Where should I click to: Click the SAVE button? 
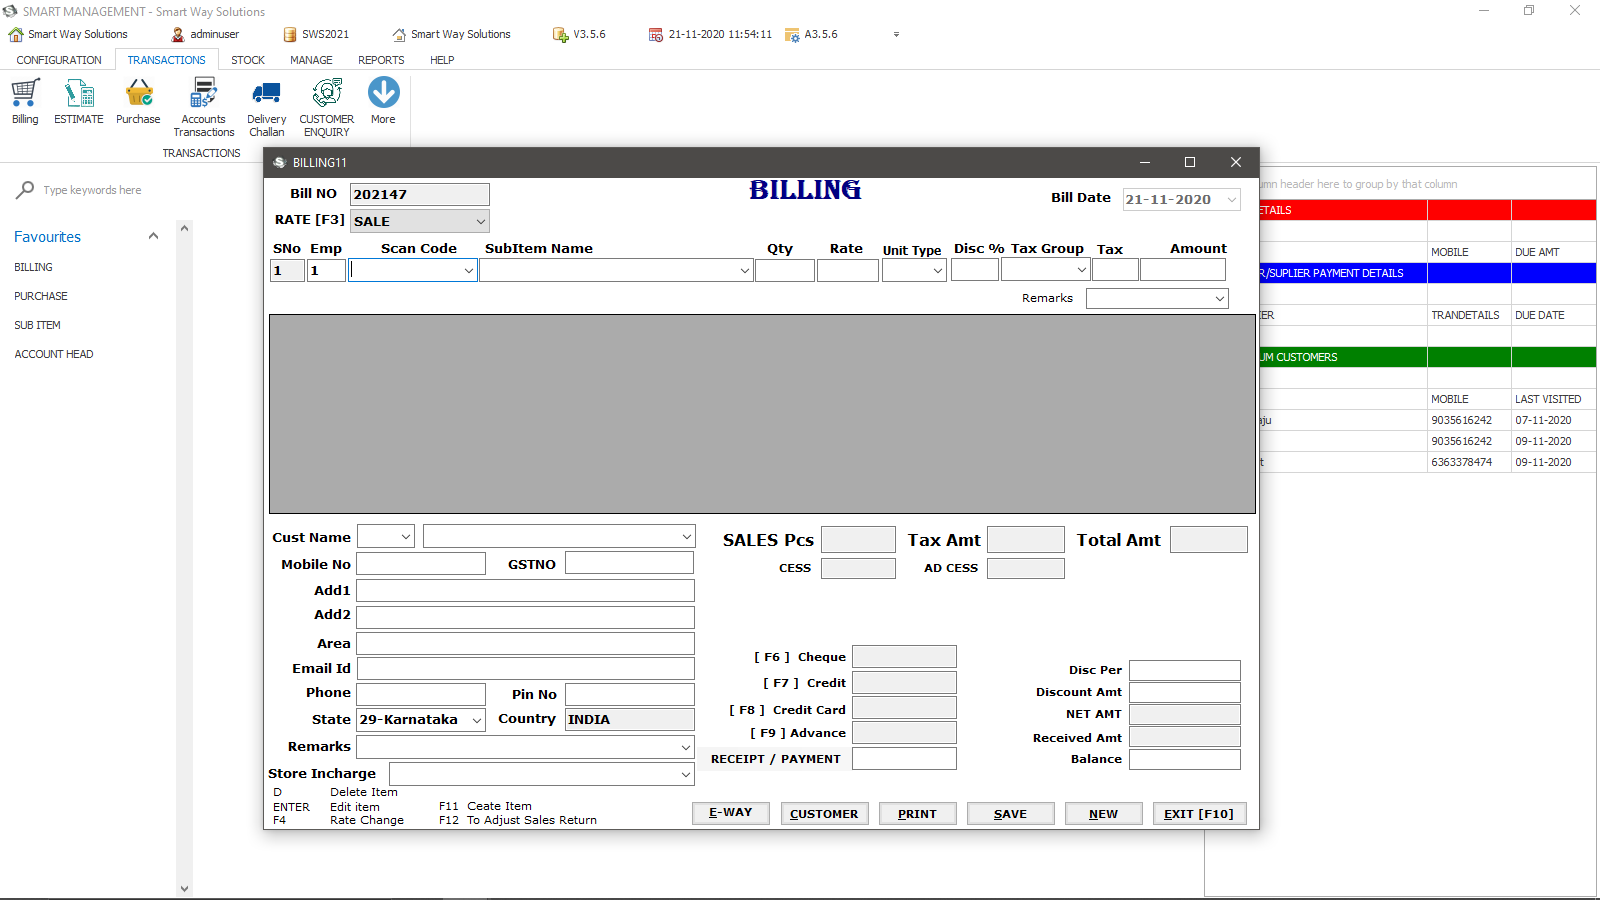coord(1010,814)
